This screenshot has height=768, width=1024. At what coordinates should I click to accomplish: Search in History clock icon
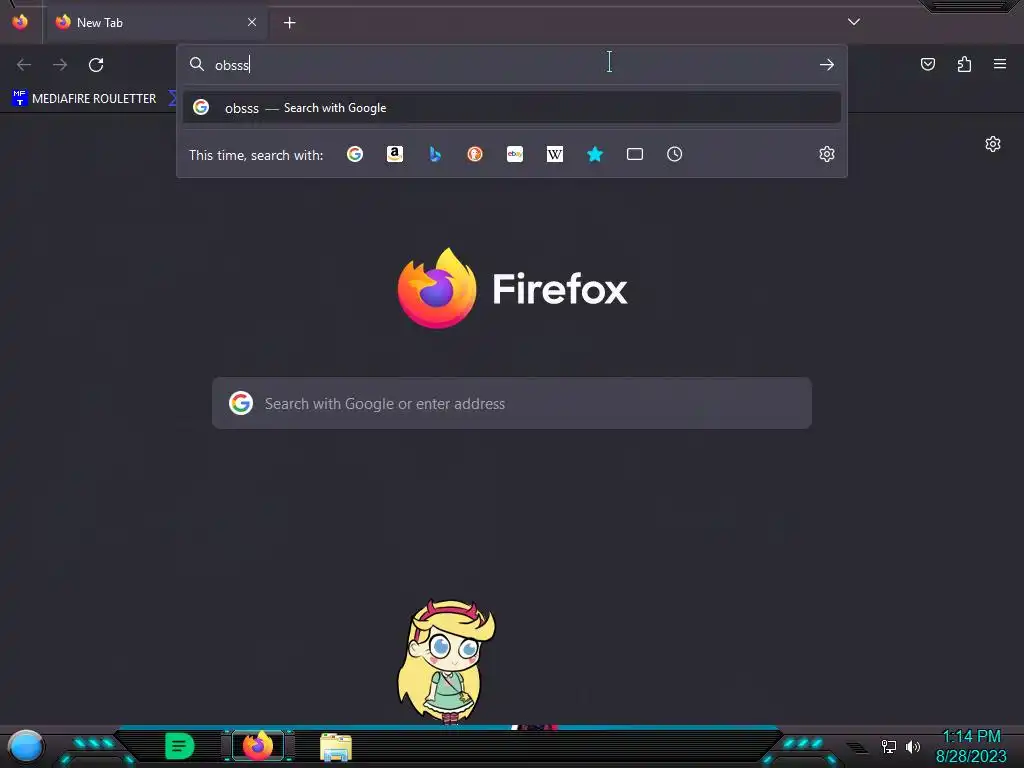(x=675, y=154)
